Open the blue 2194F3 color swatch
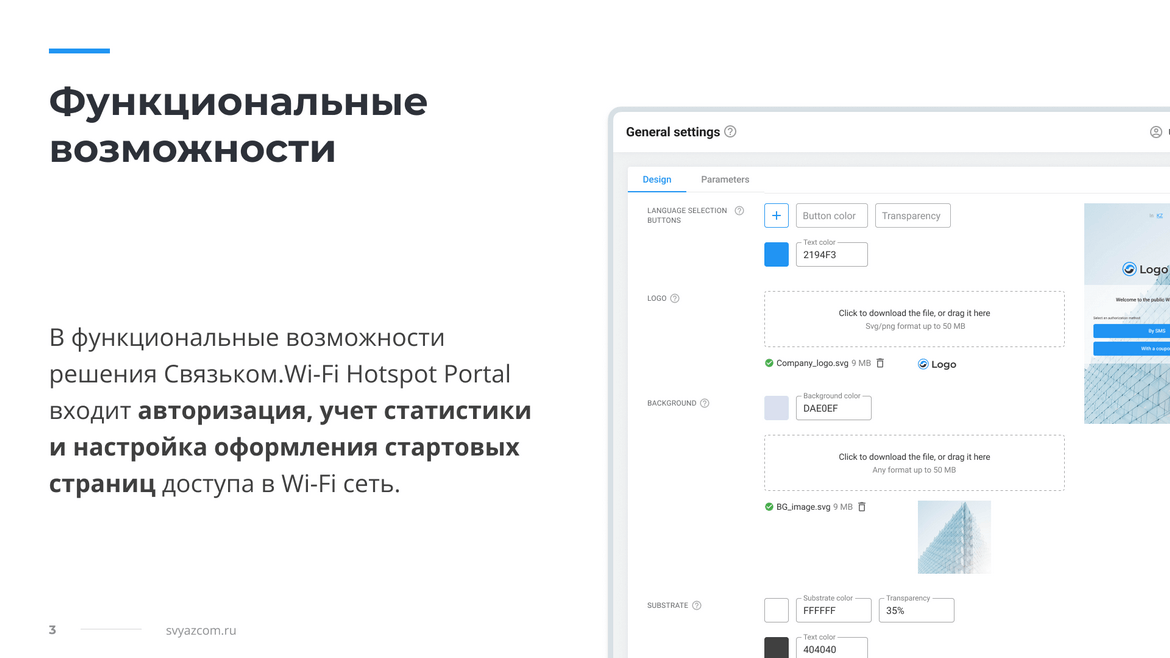1170x658 pixels. coord(776,254)
